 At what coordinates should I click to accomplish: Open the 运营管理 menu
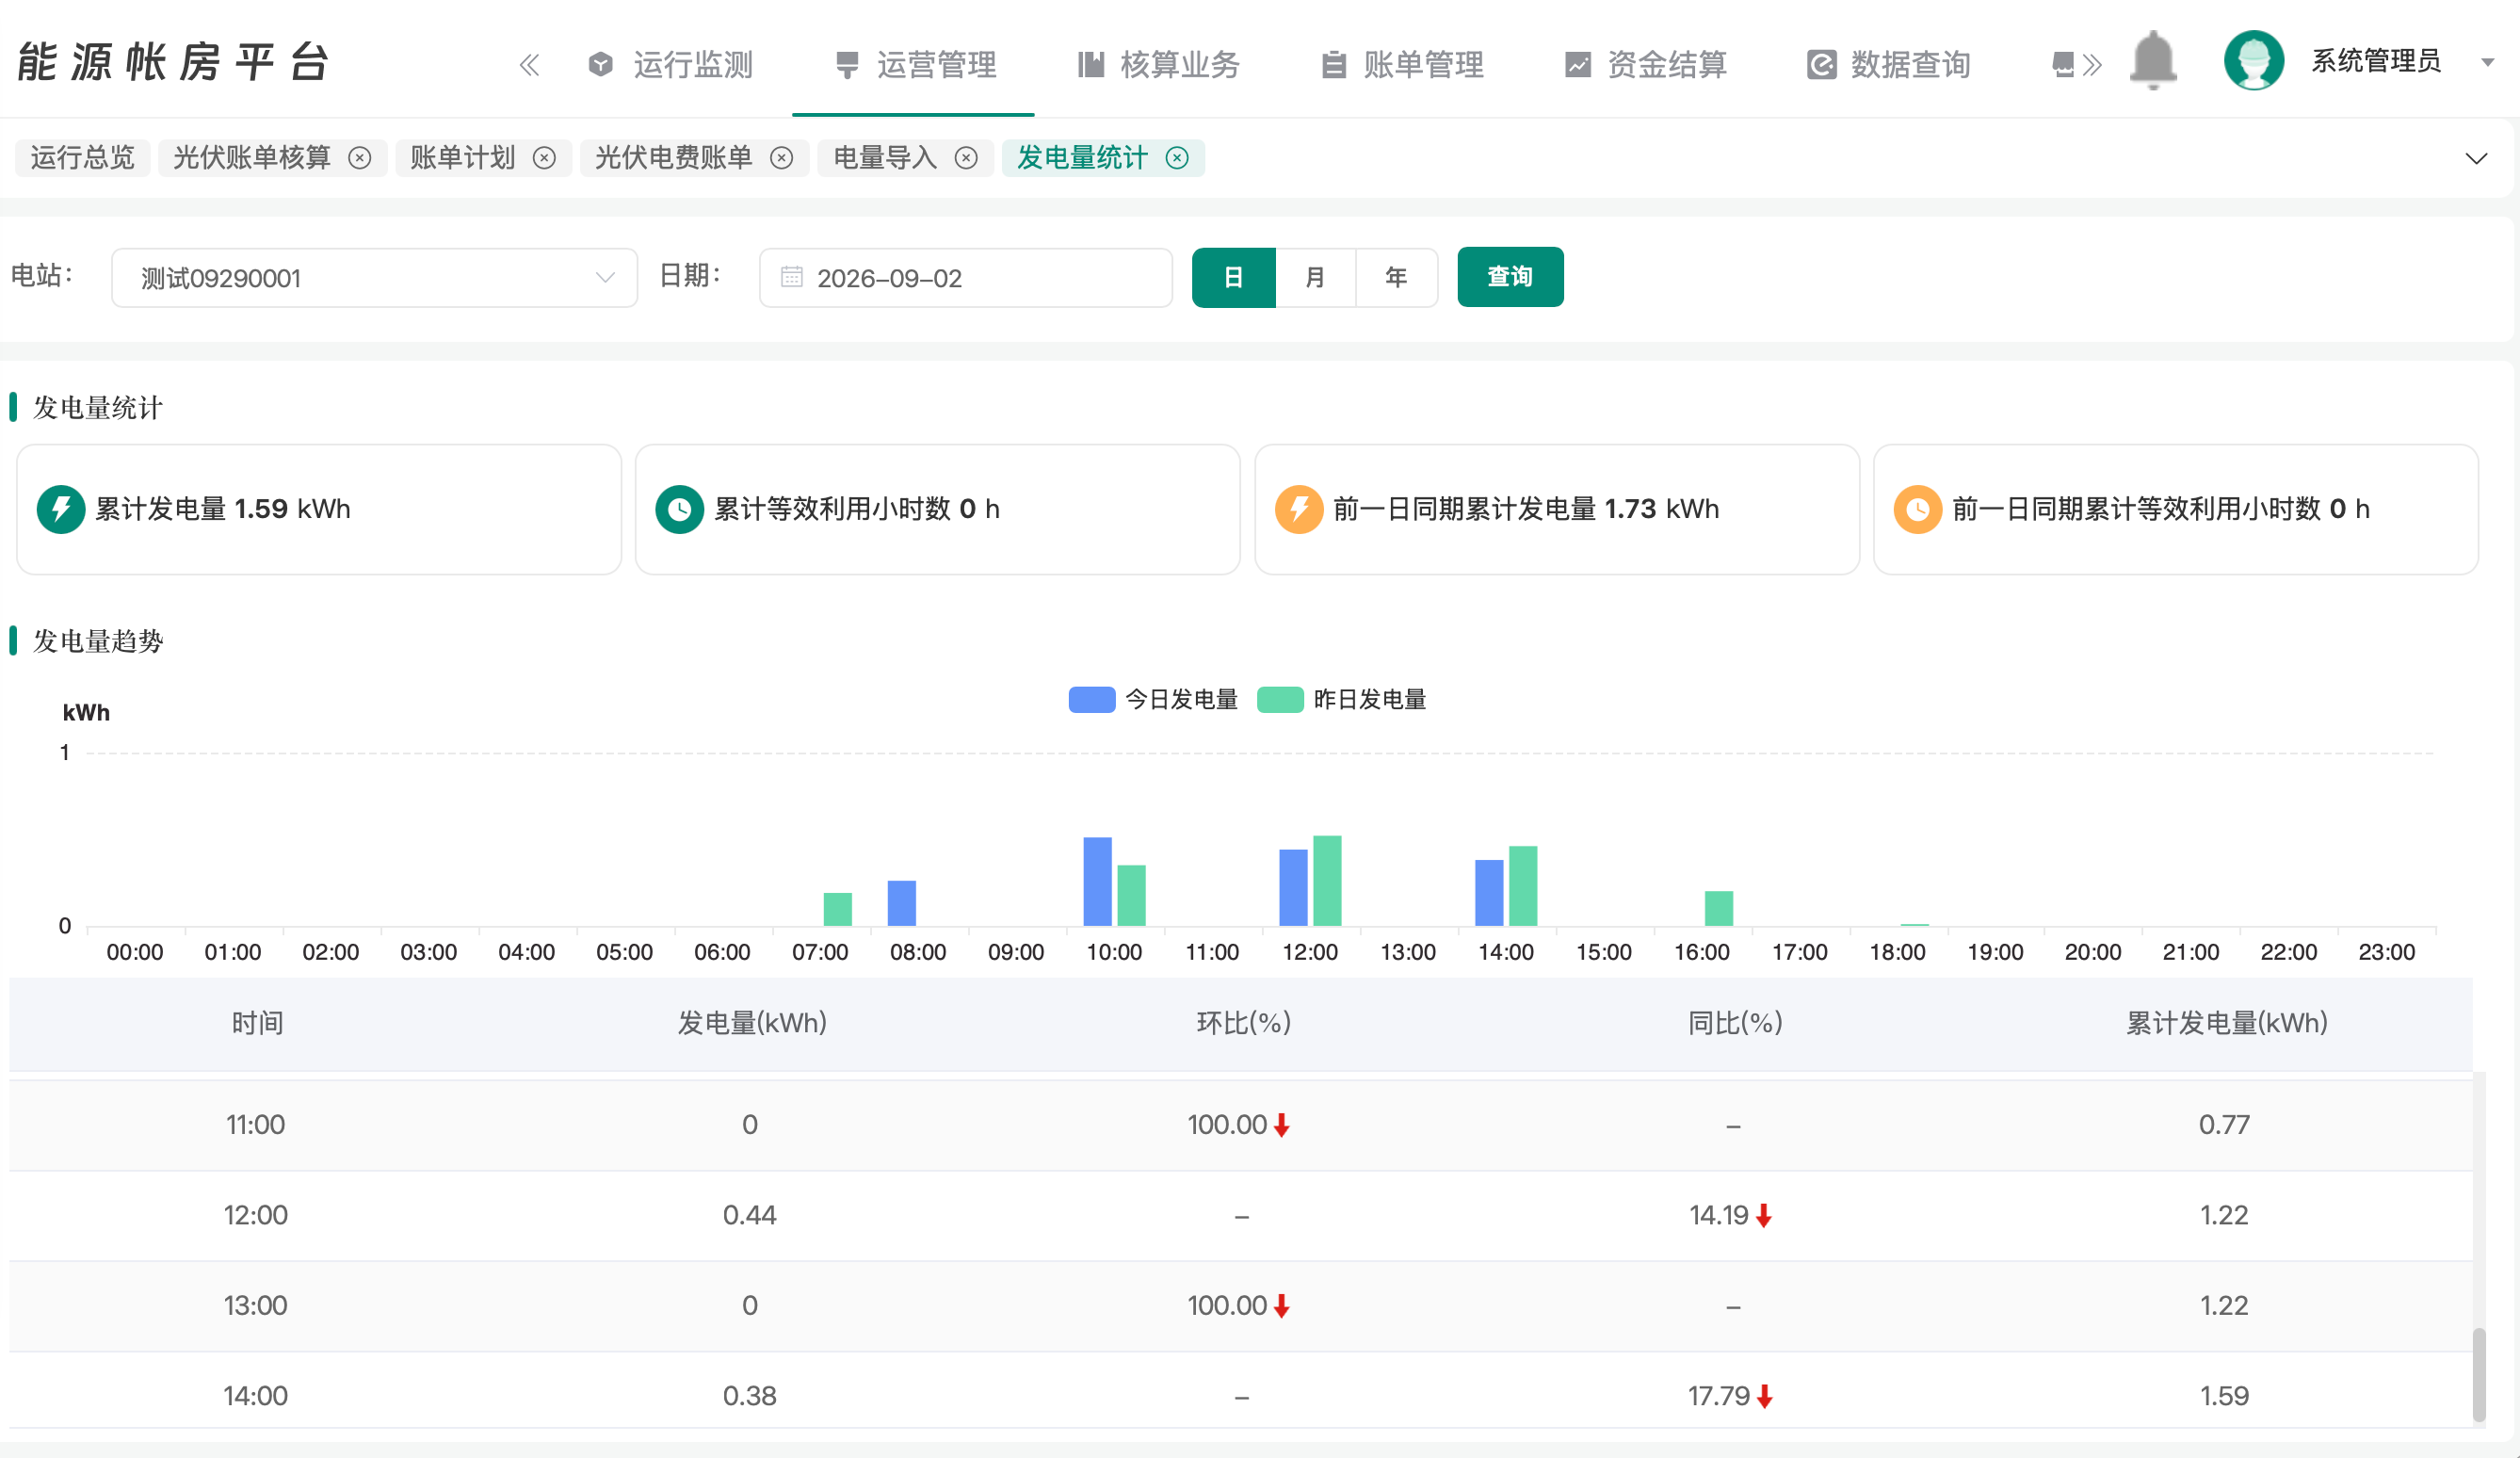pyautogui.click(x=915, y=65)
